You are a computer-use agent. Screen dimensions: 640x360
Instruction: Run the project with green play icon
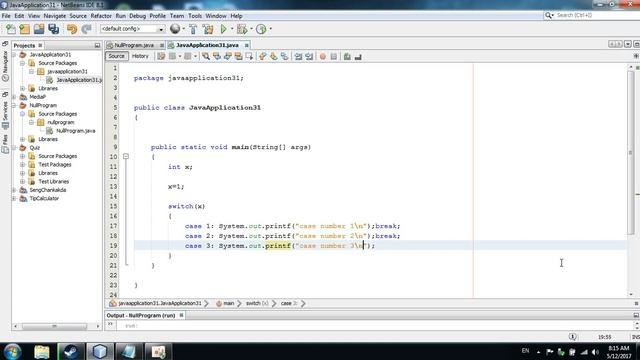click(223, 29)
